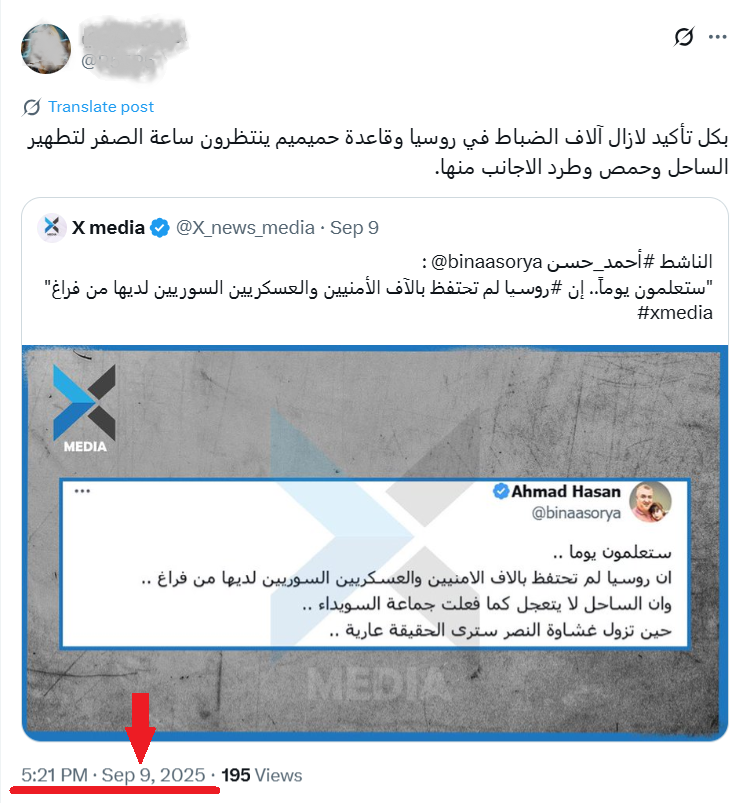Click the 5:21 PM Sep 9, 2025 timestamp

(113, 775)
